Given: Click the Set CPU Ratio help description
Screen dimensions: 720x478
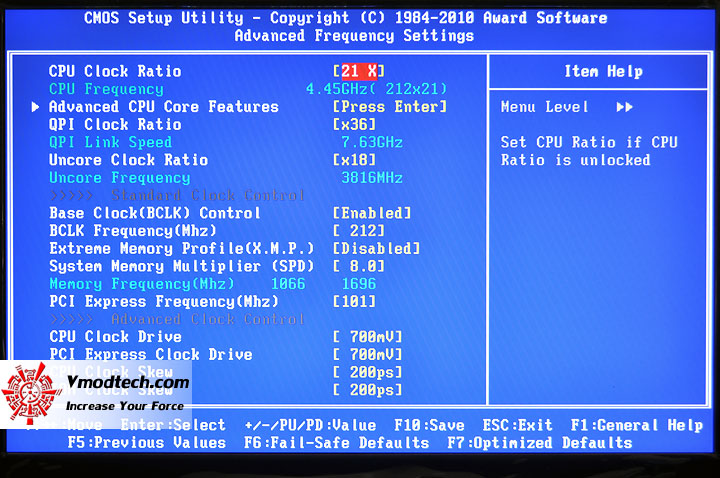Looking at the screenshot, I should click(589, 151).
